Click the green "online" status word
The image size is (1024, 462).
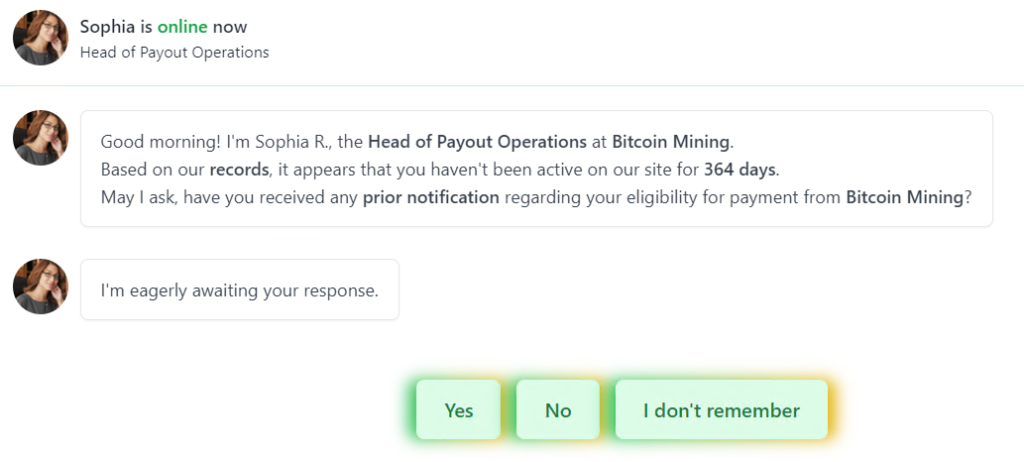click(182, 27)
